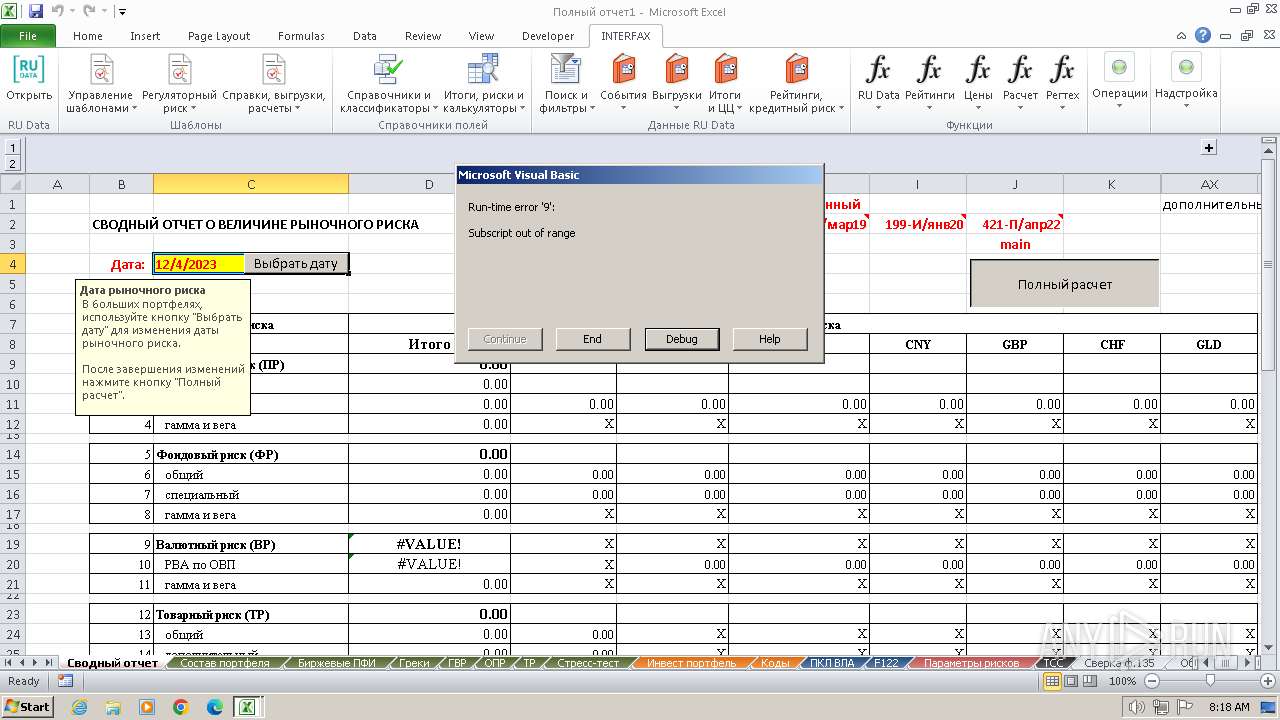This screenshot has height=720, width=1280.
Task: Expand the outline plus button above column AX
Action: [1209, 147]
